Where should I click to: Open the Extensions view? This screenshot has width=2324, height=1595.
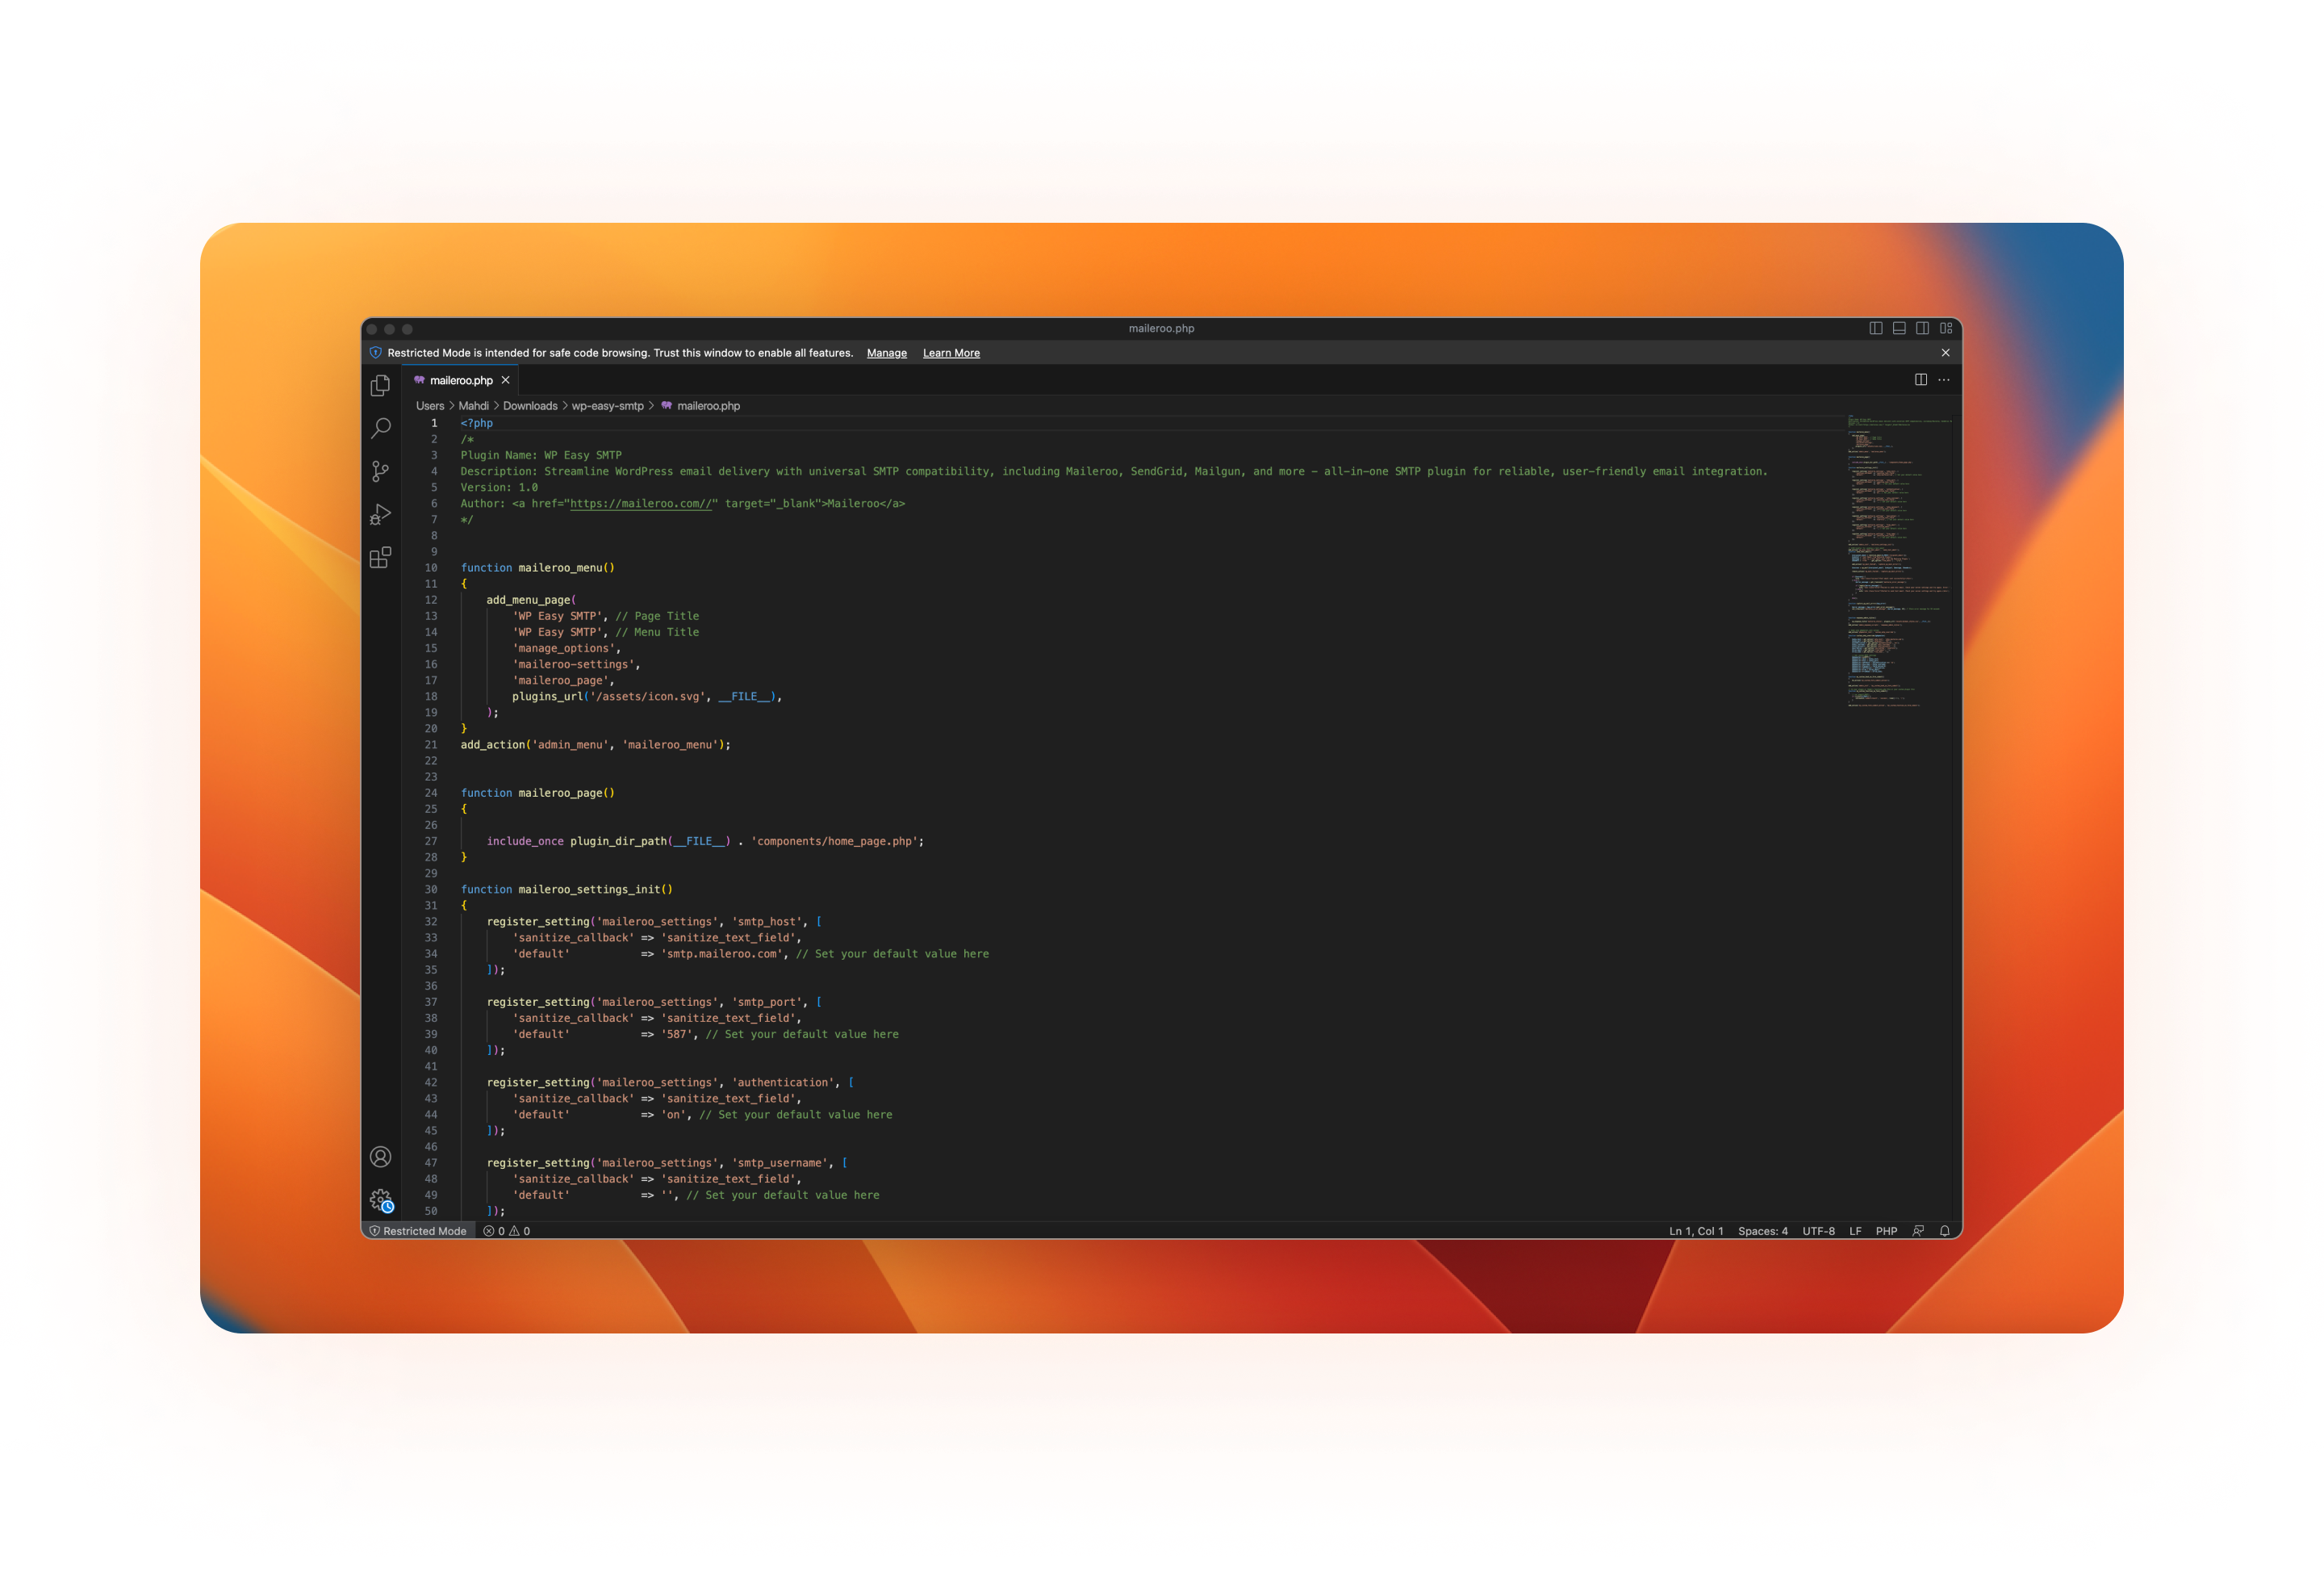(x=380, y=557)
